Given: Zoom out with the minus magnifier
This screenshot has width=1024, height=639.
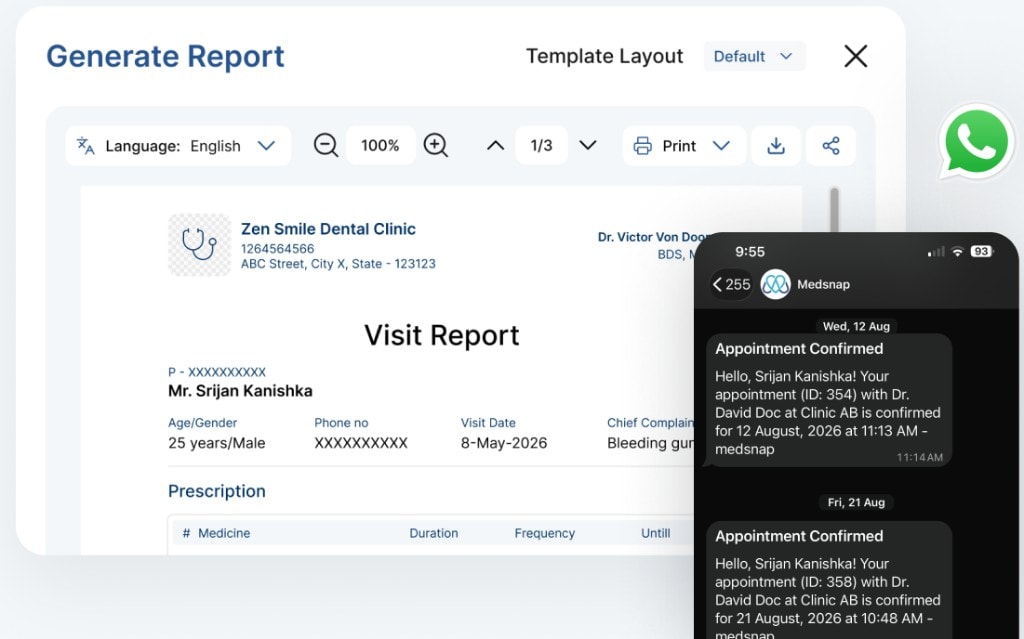Looking at the screenshot, I should pos(325,145).
